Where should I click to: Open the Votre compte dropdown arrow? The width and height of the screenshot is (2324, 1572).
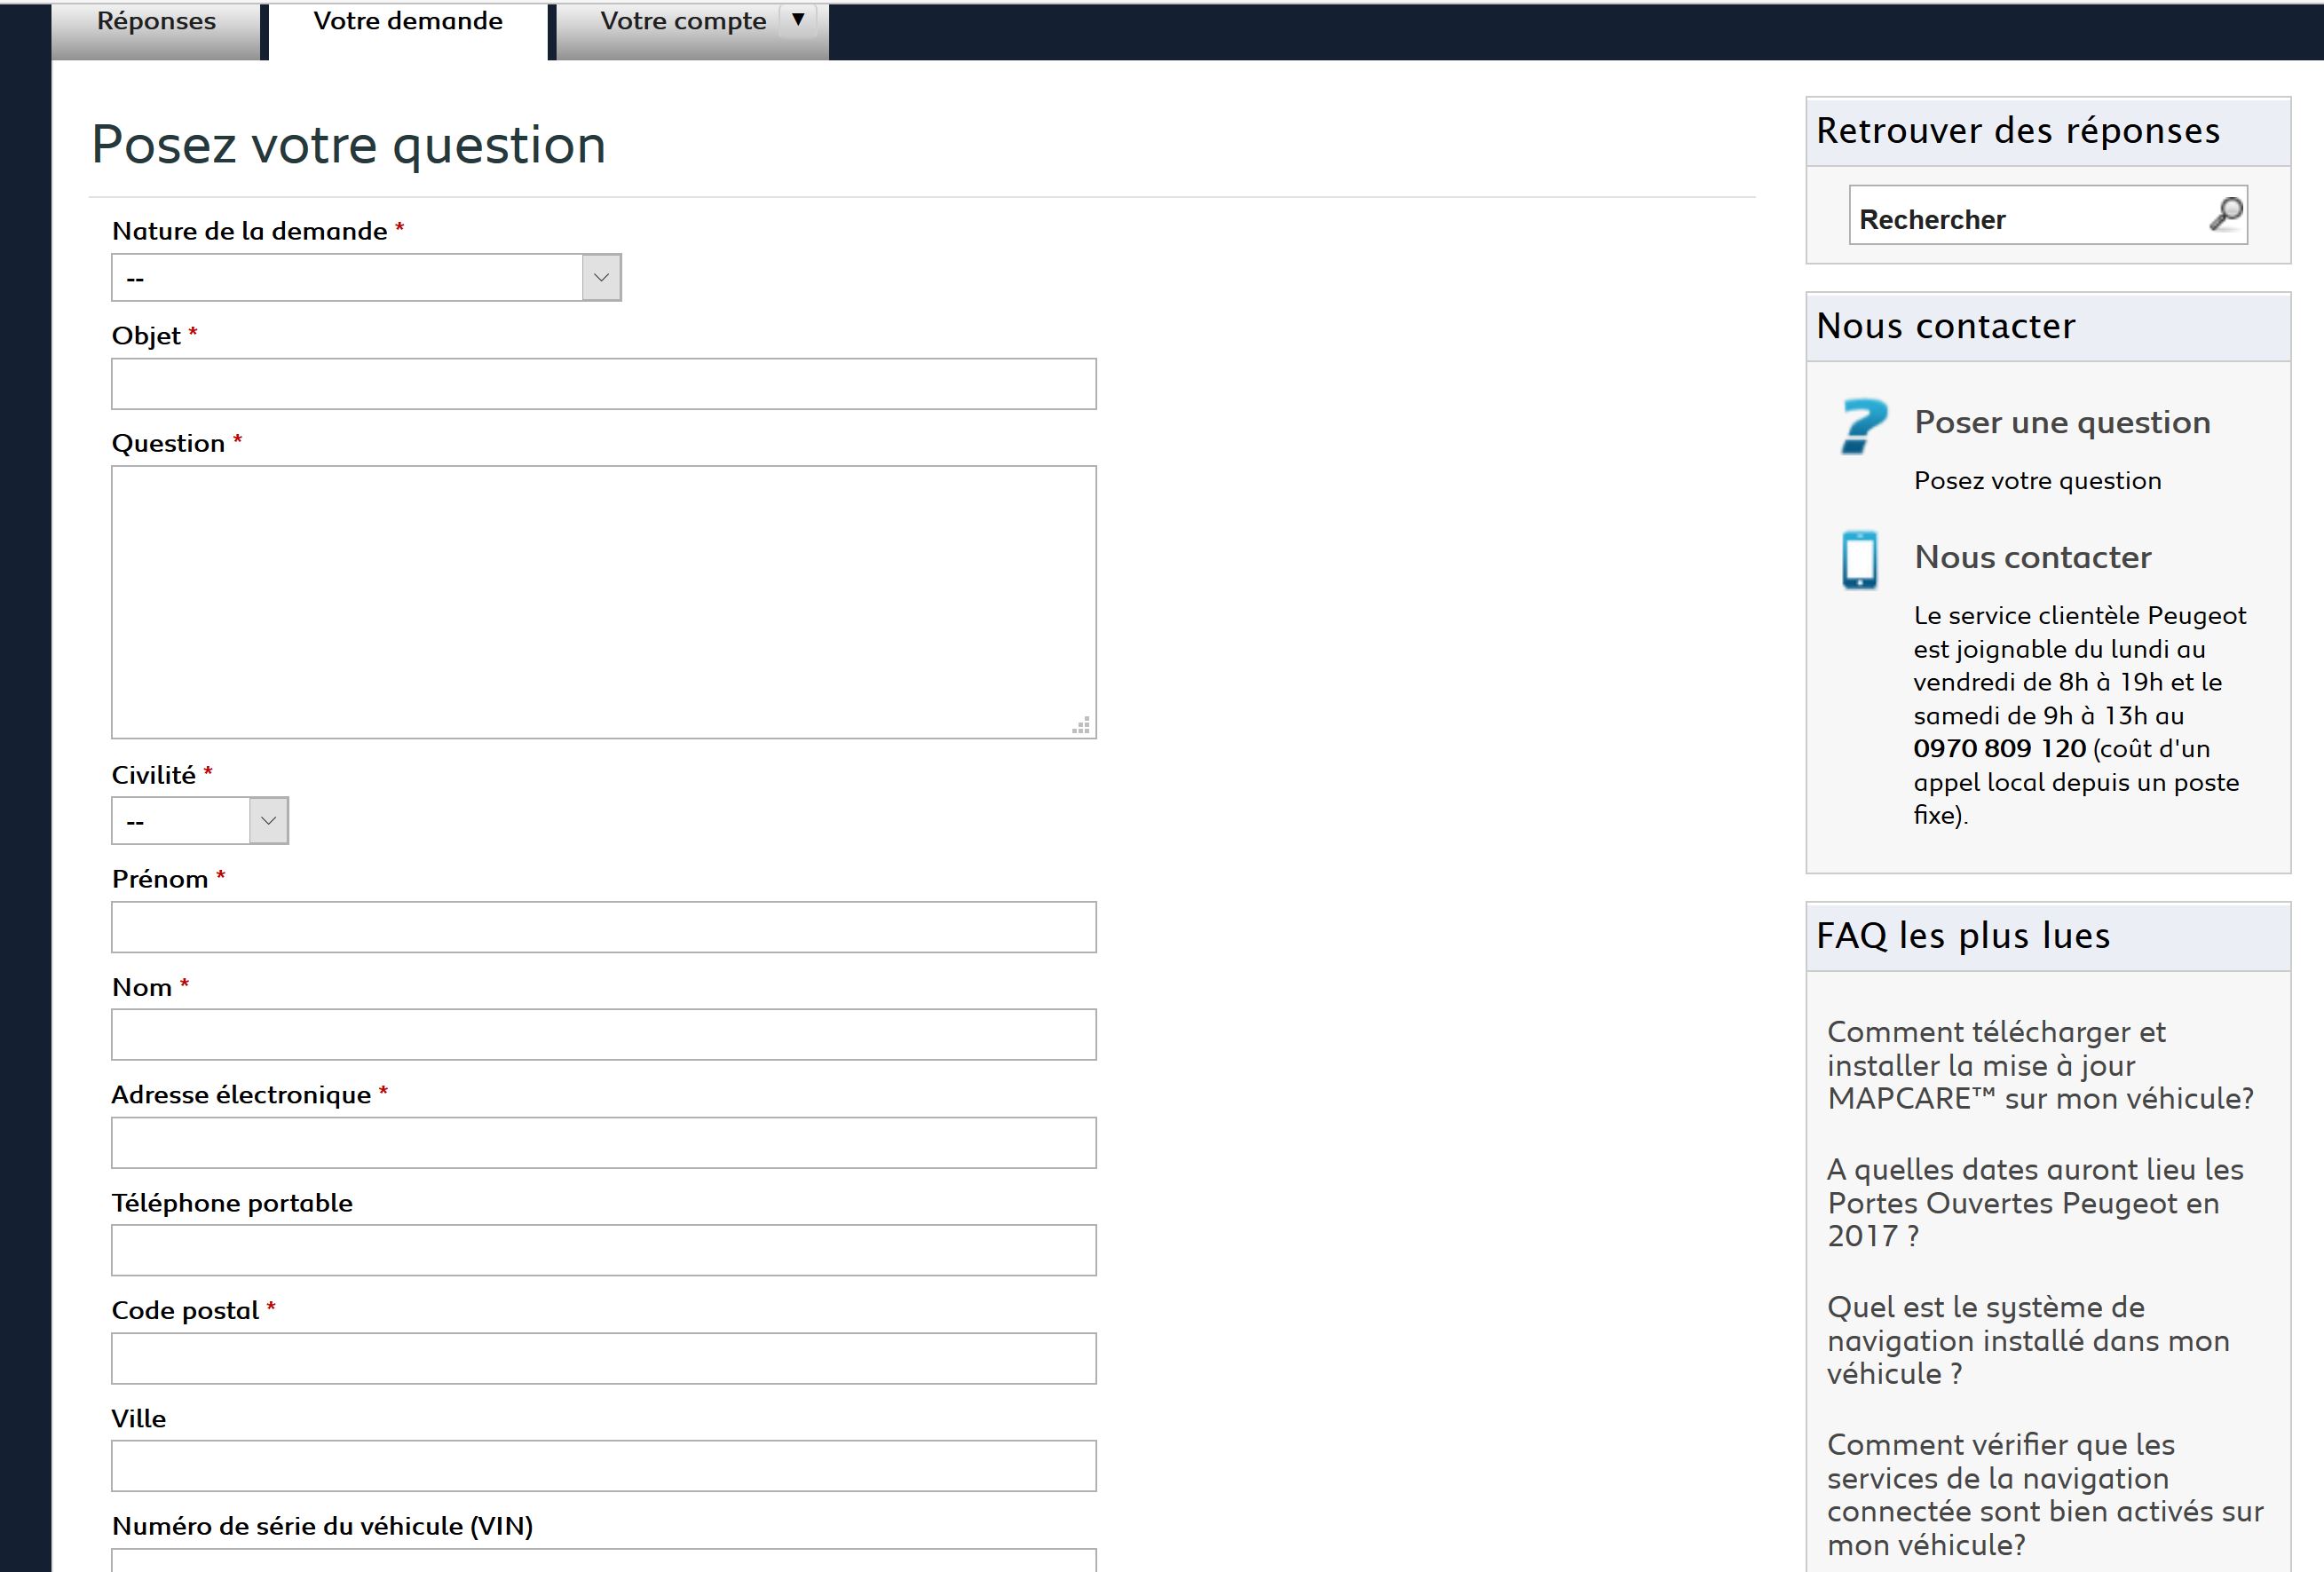(x=798, y=20)
